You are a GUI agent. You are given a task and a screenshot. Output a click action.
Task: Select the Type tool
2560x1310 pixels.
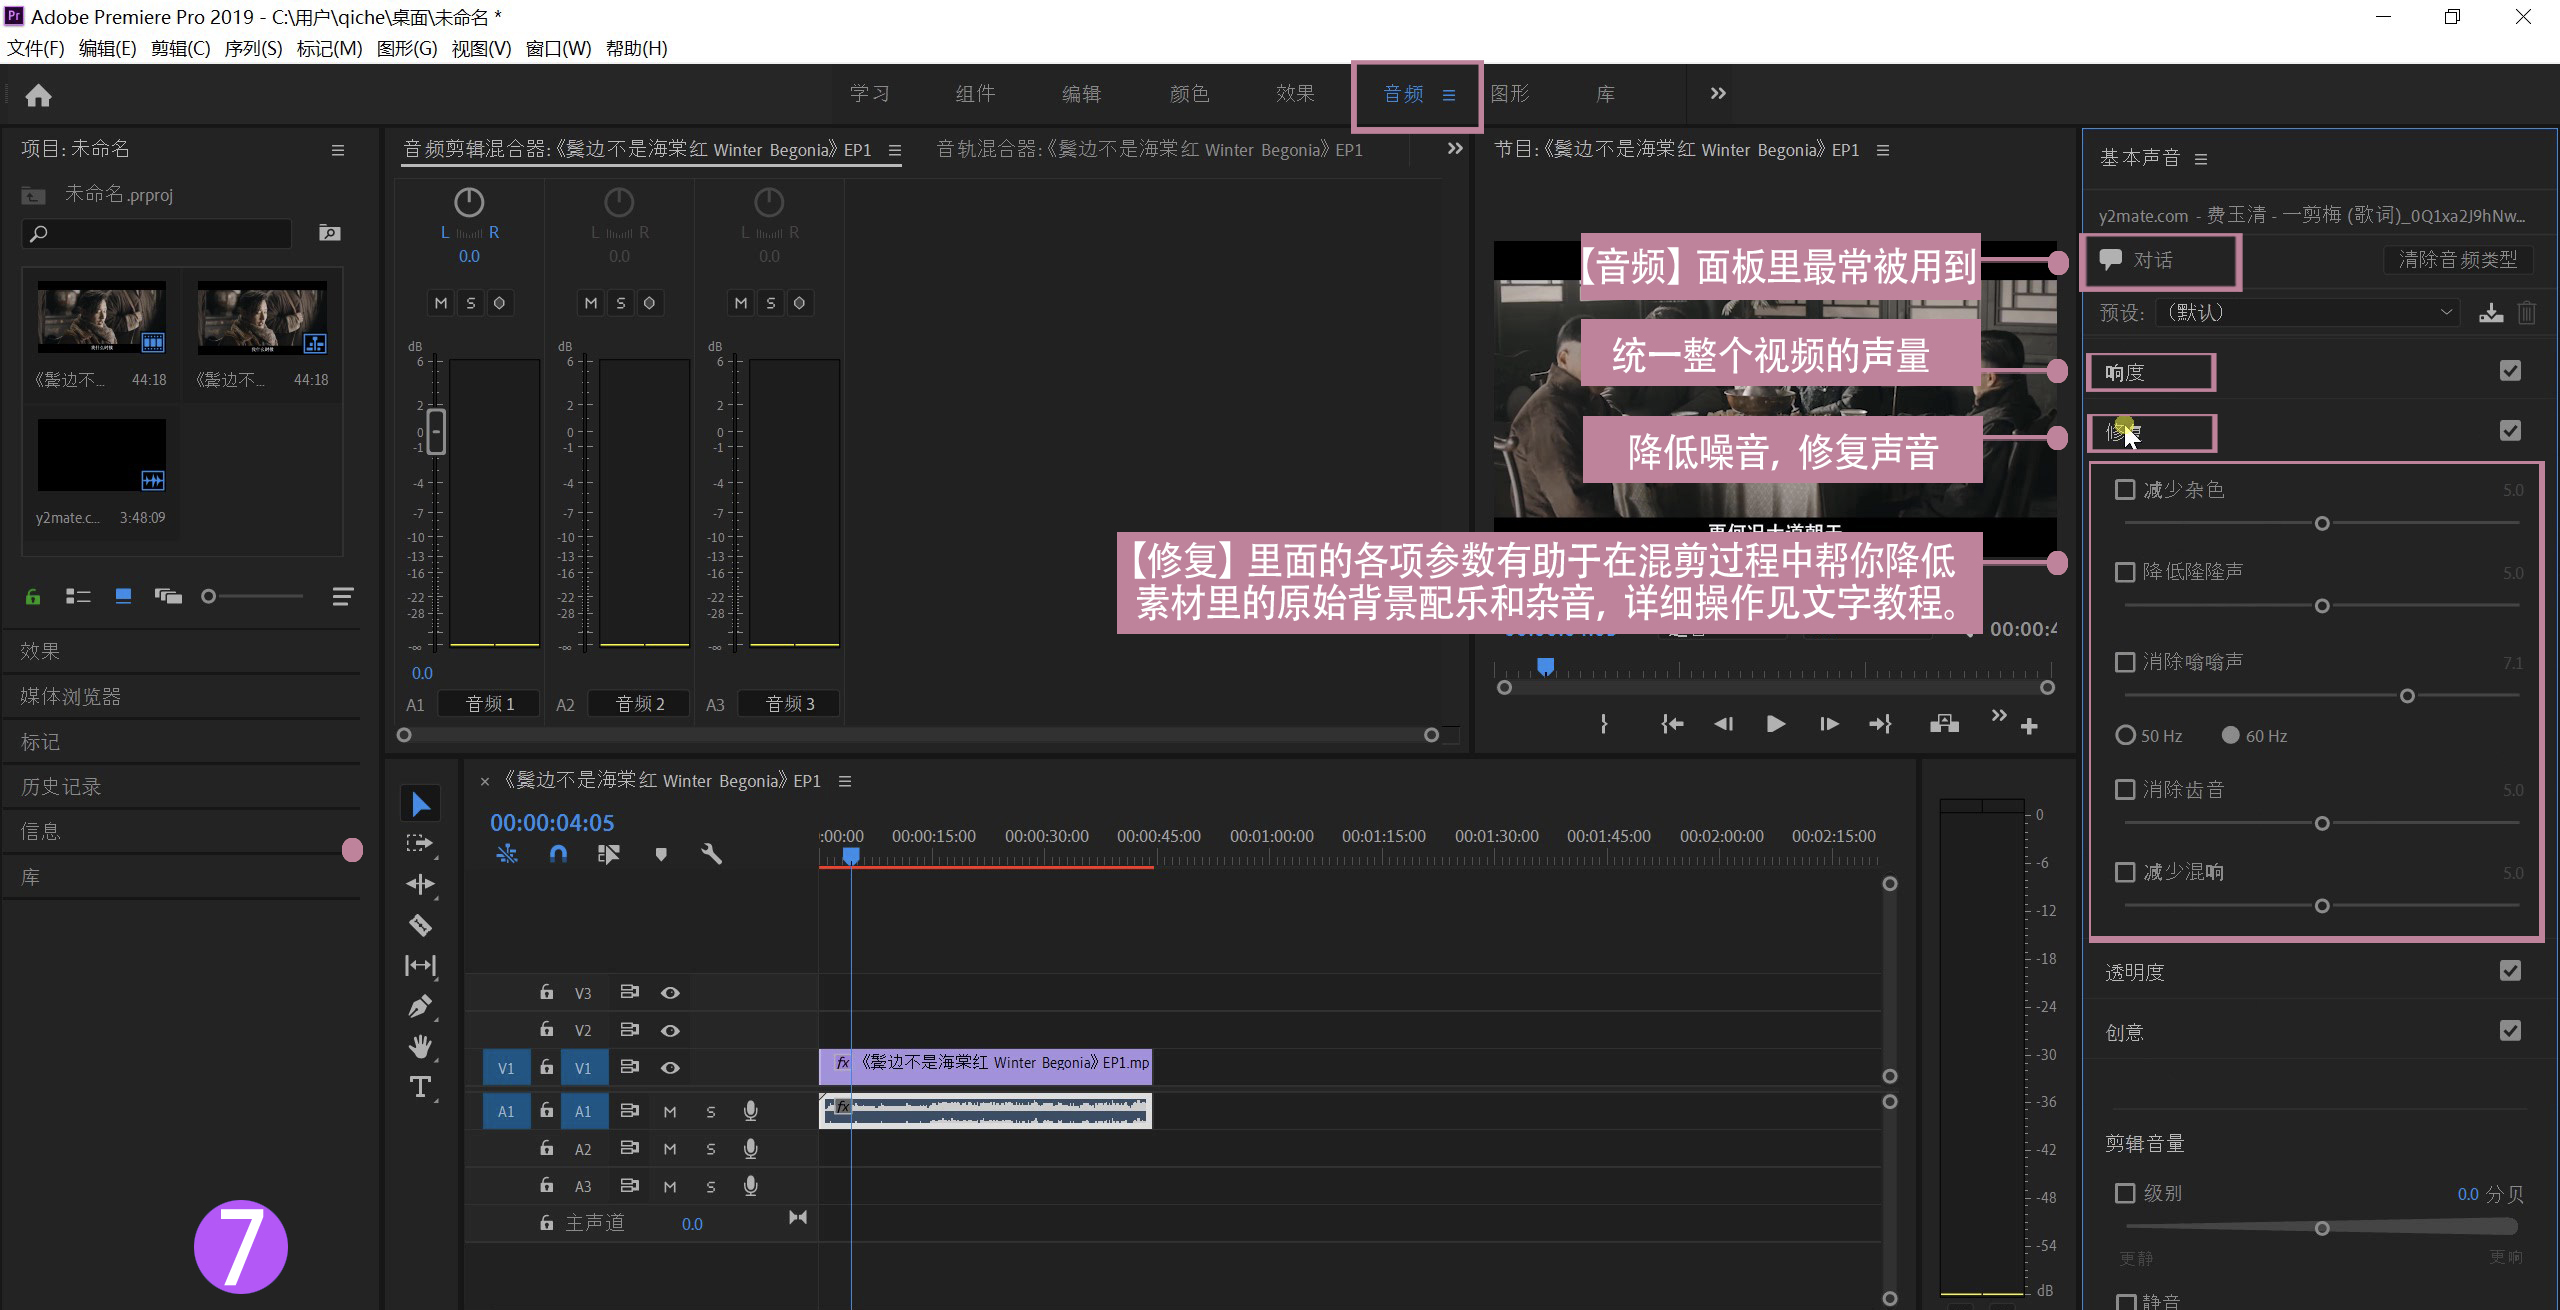click(420, 1087)
